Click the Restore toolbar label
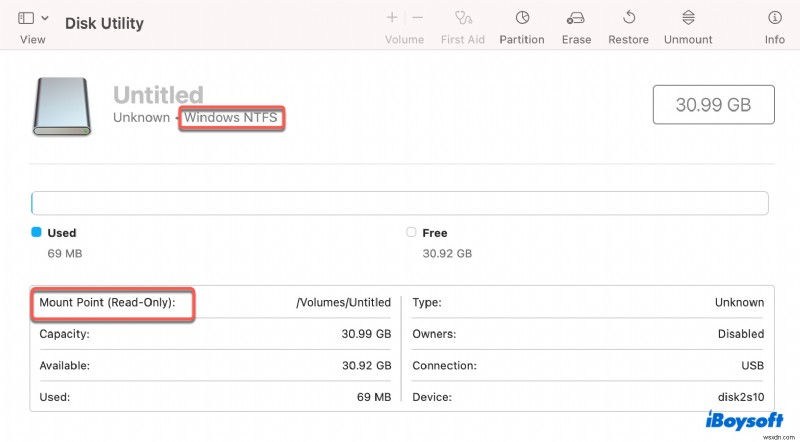The width and height of the screenshot is (800, 442). [629, 39]
